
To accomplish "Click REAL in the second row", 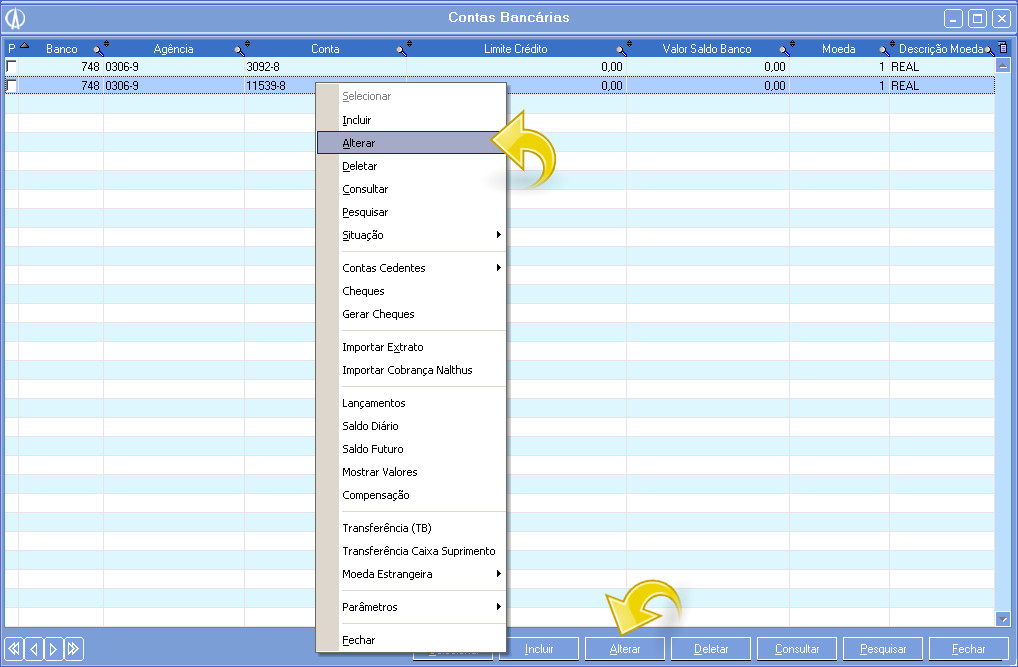I will 905,85.
